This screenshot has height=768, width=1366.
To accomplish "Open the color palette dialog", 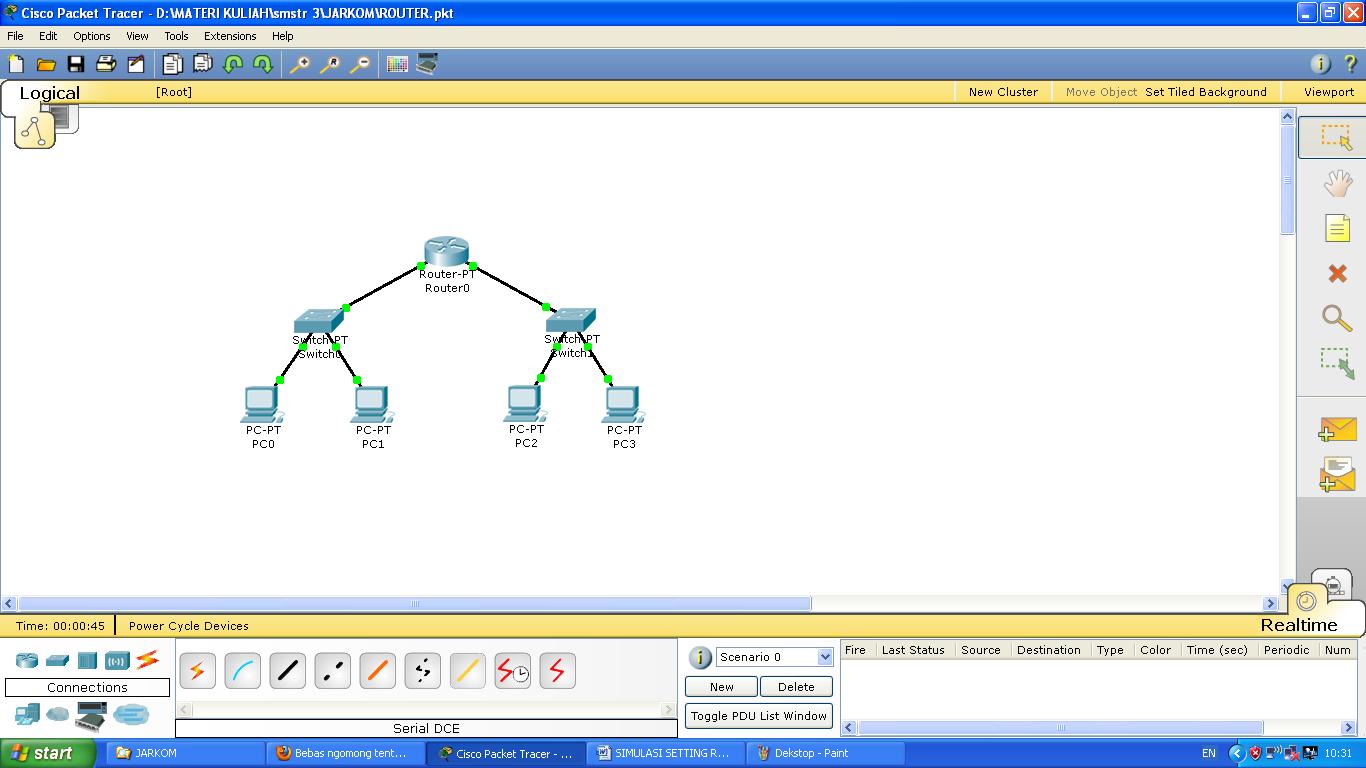I will [x=397, y=63].
